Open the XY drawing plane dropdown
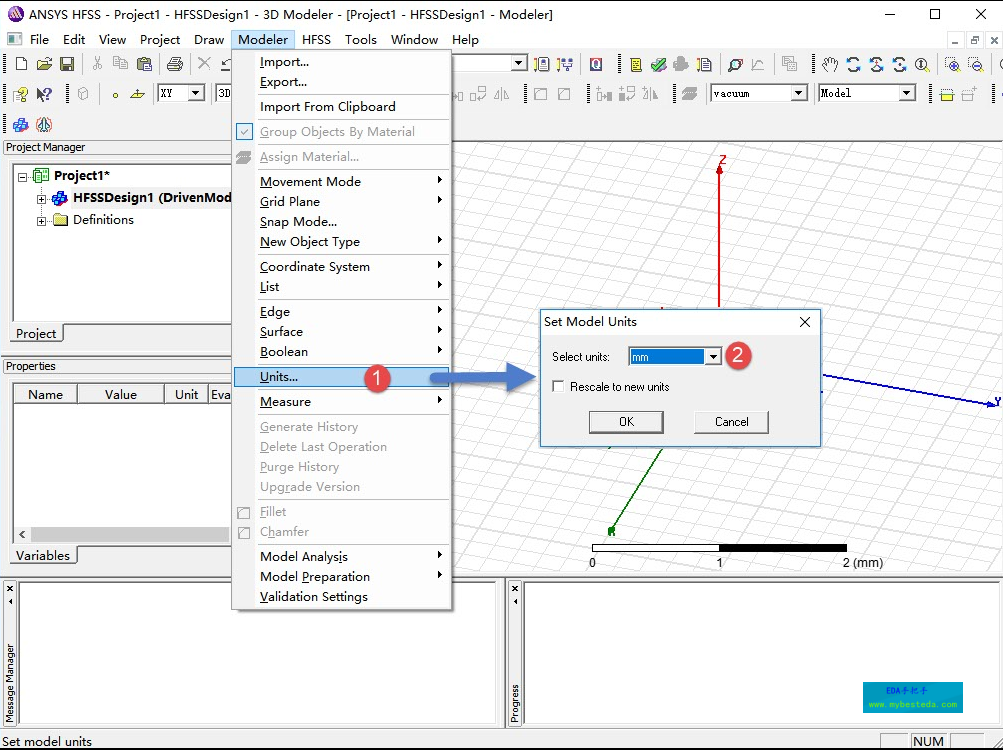1003x750 pixels. click(196, 93)
